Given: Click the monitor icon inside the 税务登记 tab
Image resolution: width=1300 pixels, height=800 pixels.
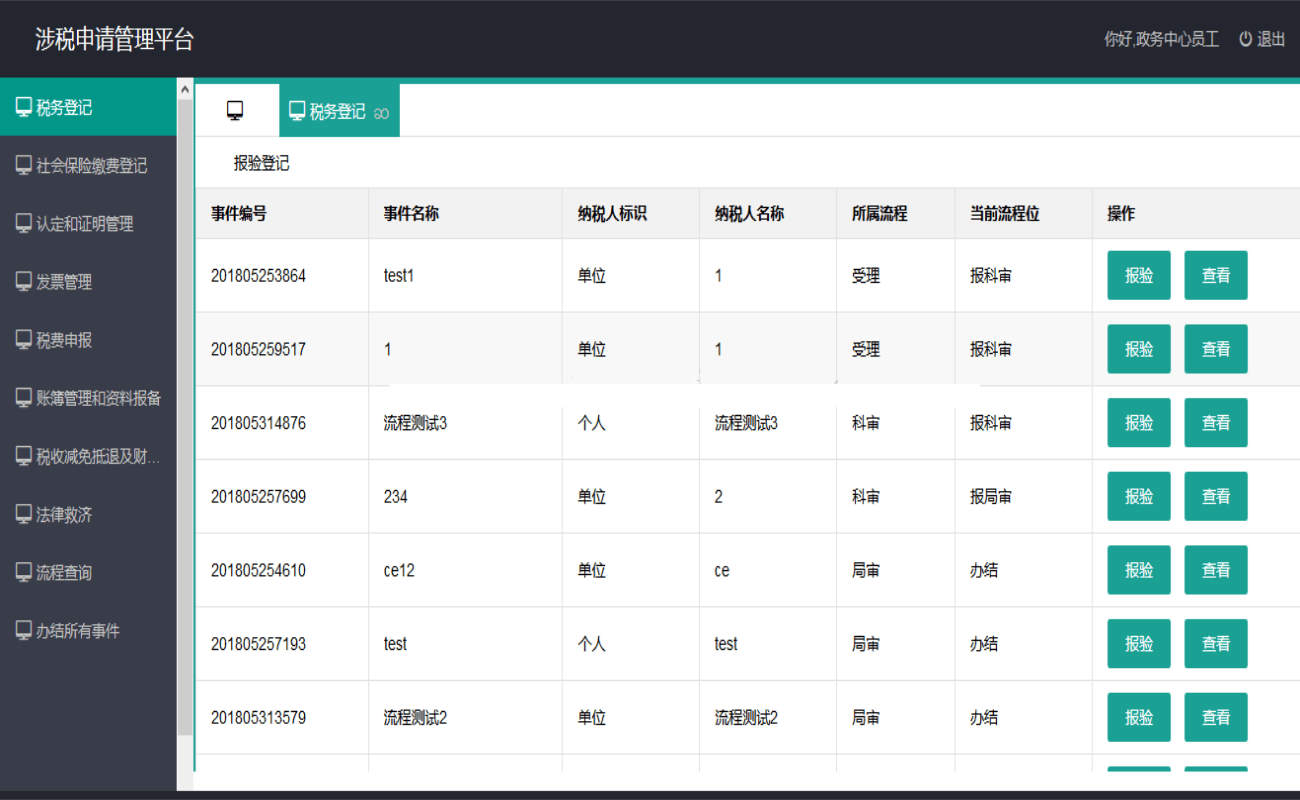Looking at the screenshot, I should (x=296, y=109).
